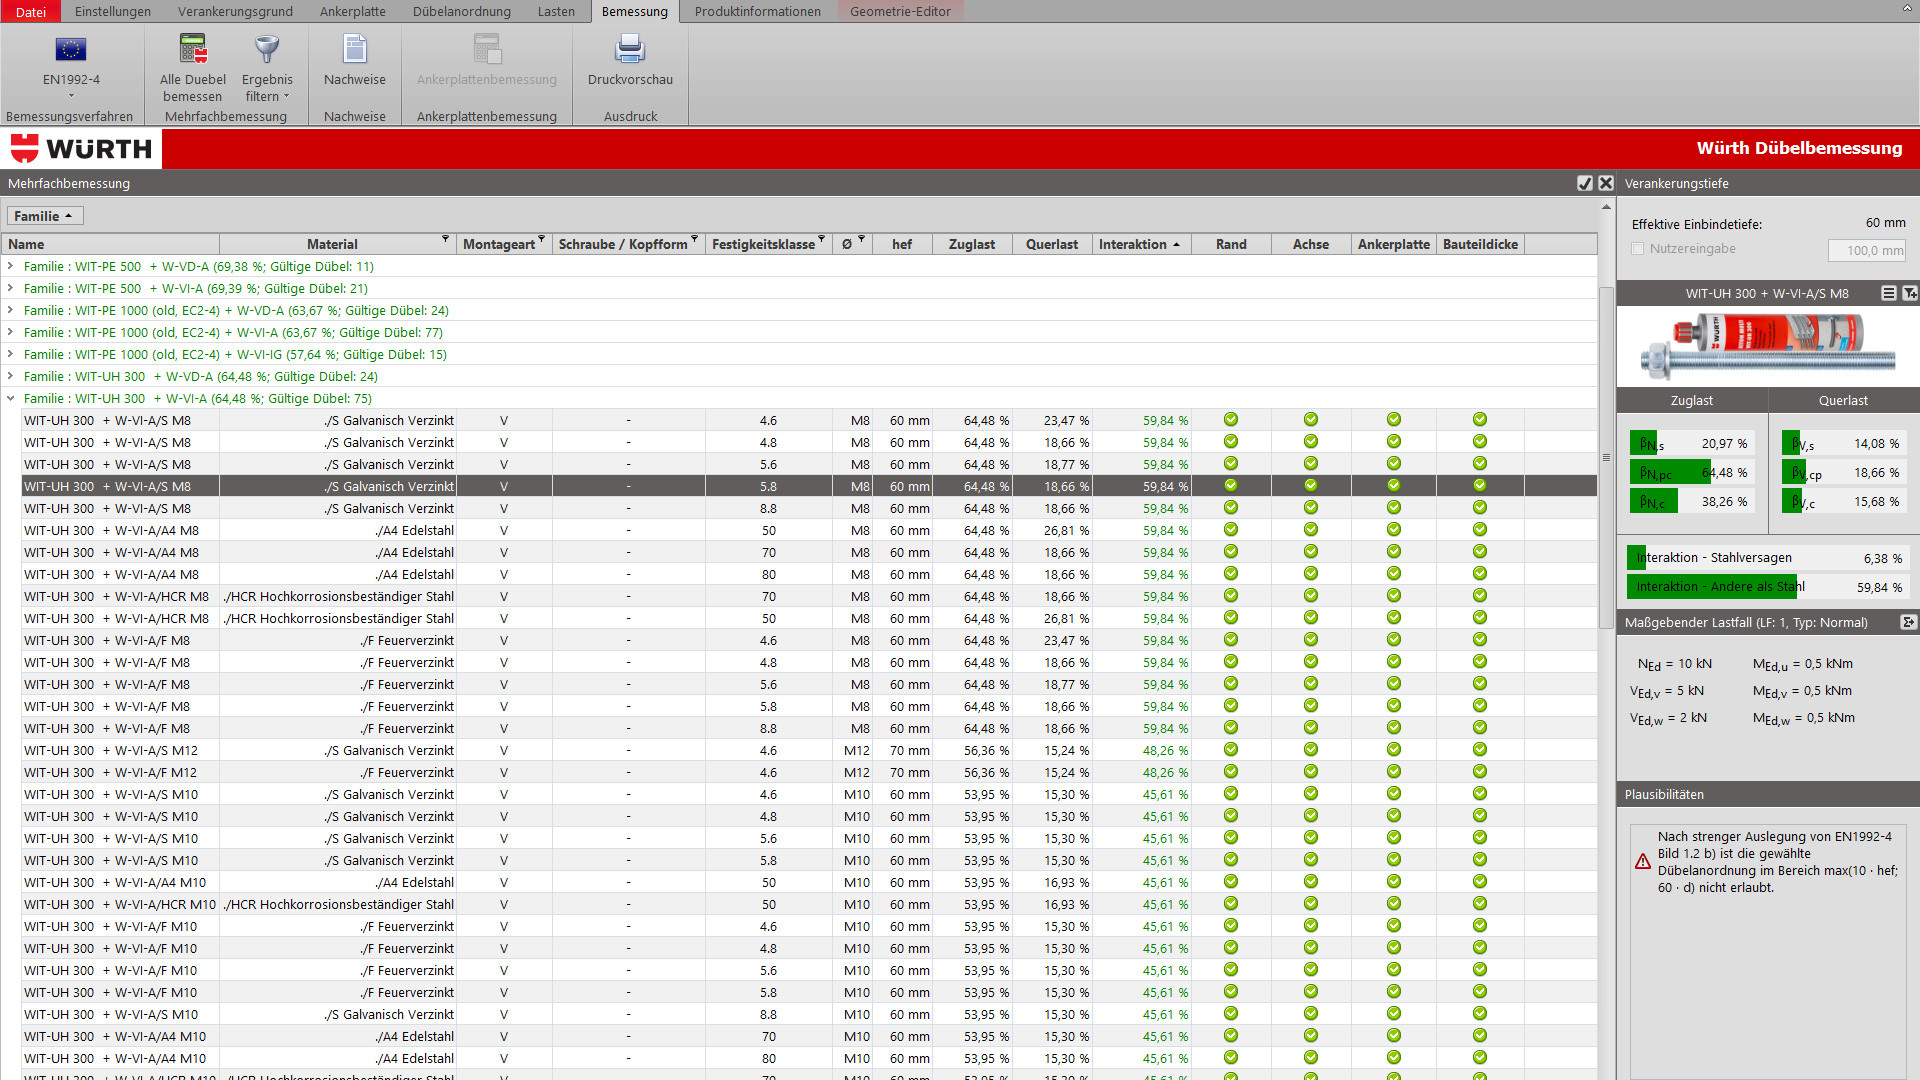The width and height of the screenshot is (1920, 1080).
Task: Sort by the Name column header
Action: click(x=110, y=244)
